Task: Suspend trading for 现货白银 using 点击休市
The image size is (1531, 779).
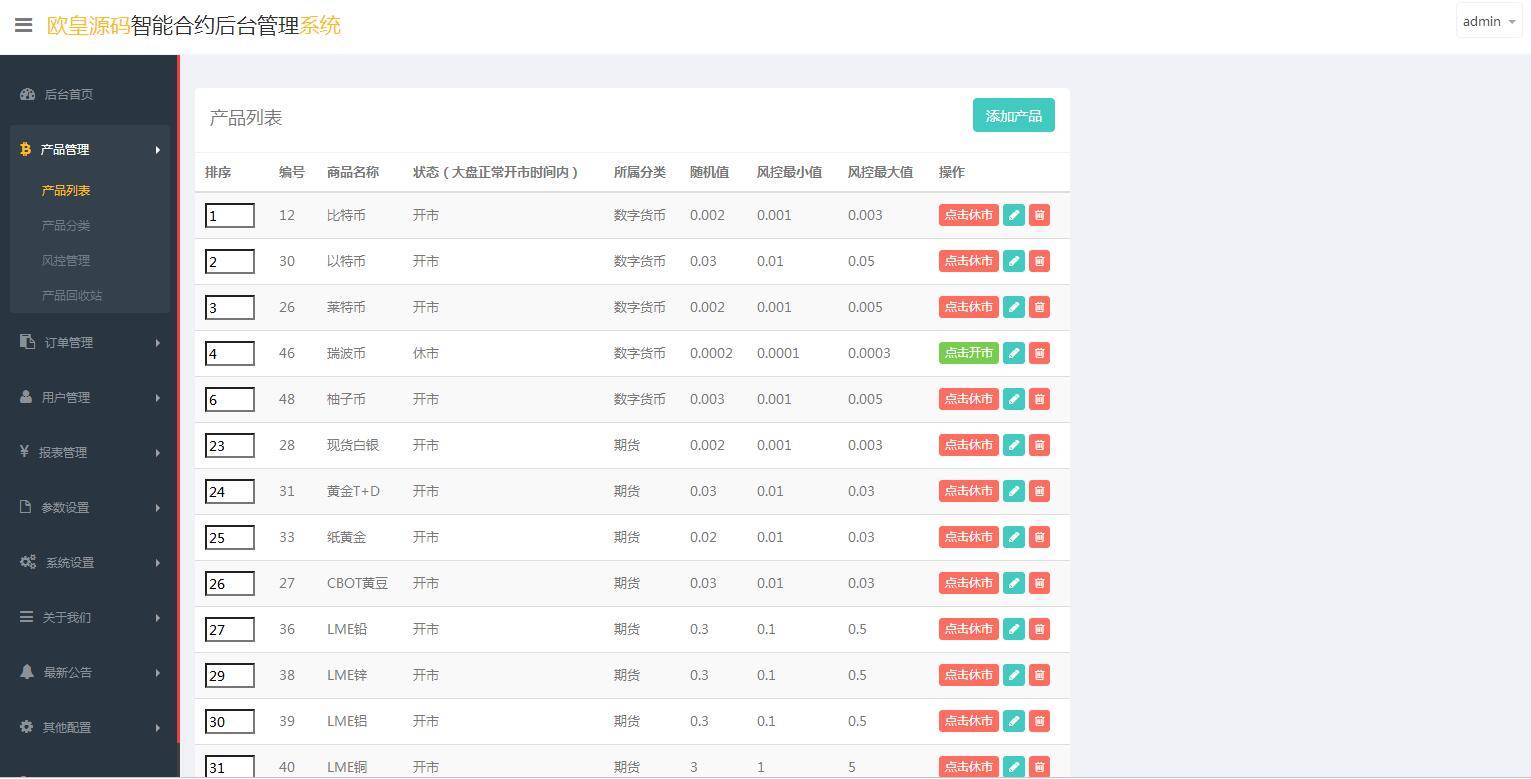Action: tap(967, 445)
